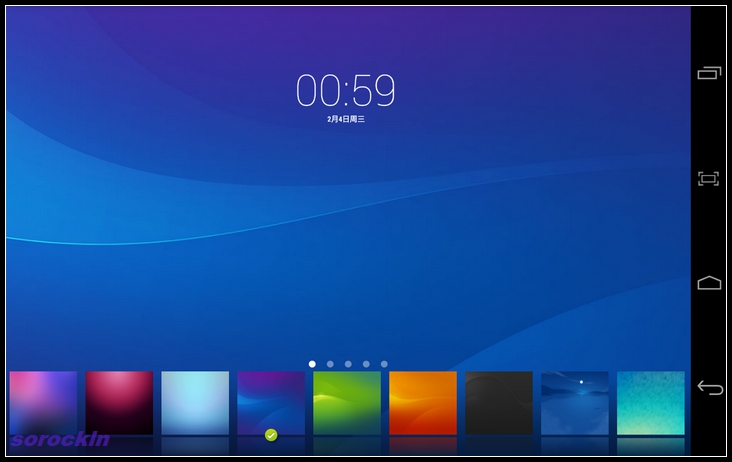
Task: Open the recent apps overview button
Action: 709,73
